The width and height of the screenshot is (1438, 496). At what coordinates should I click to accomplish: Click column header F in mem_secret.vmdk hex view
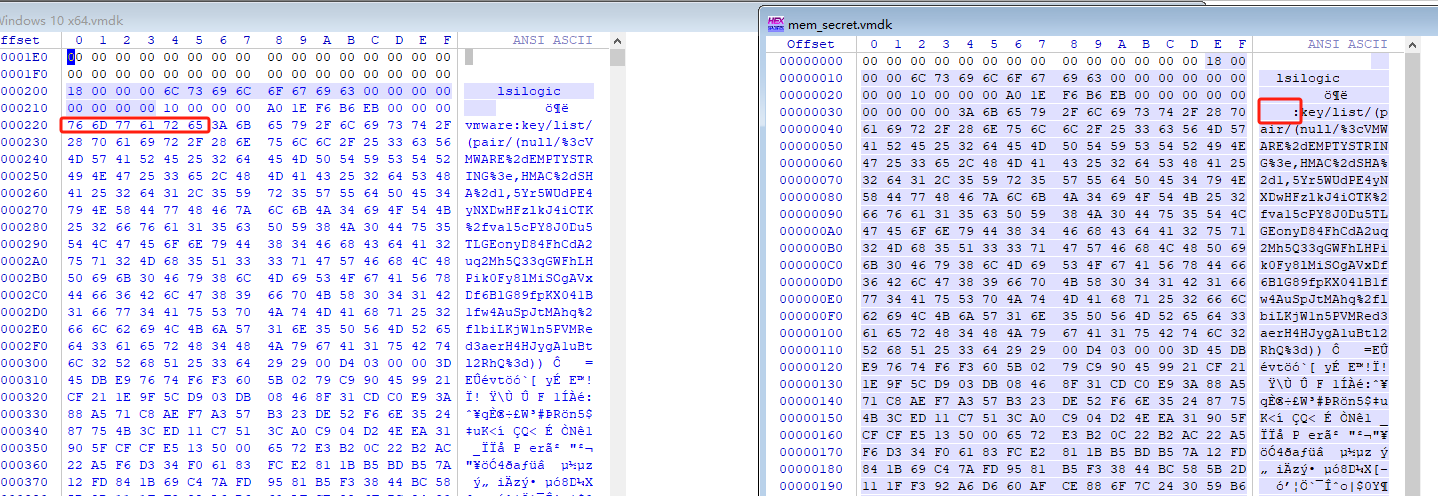click(x=1243, y=44)
